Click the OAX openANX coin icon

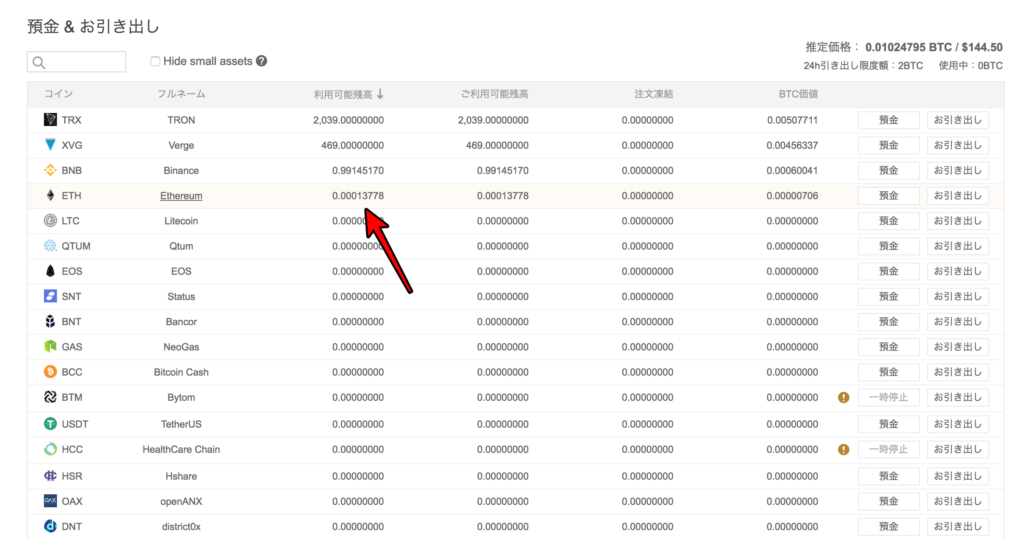click(50, 501)
